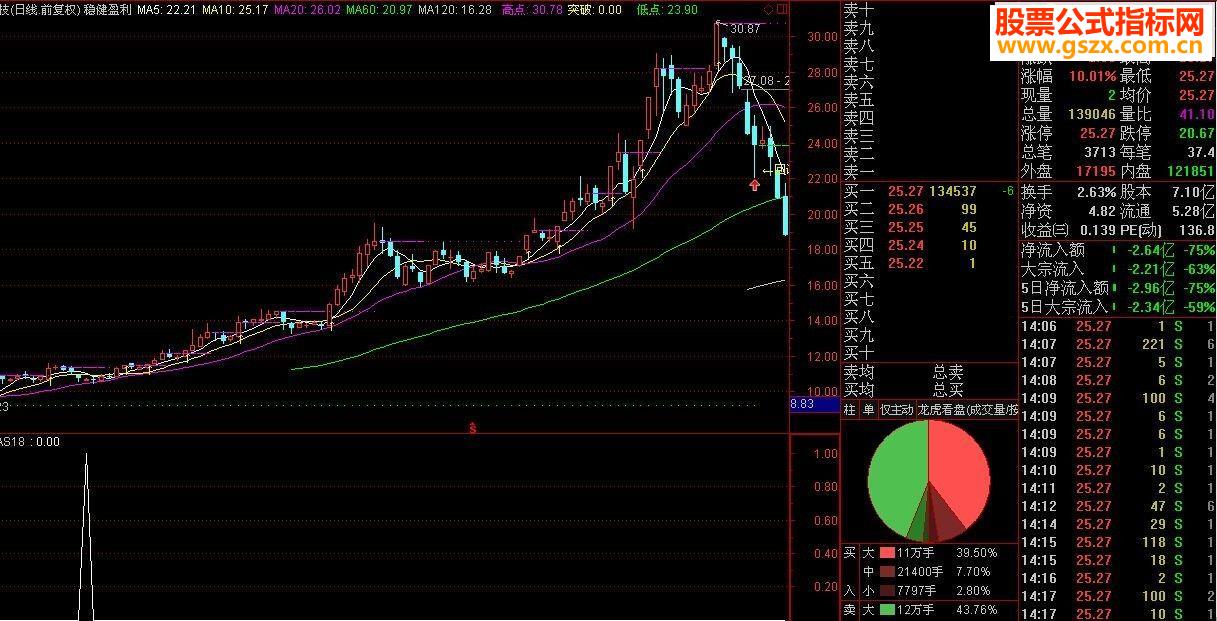Select the 14:15 tick with volume 118
This screenshot has height=621, width=1217.
pos(1118,542)
